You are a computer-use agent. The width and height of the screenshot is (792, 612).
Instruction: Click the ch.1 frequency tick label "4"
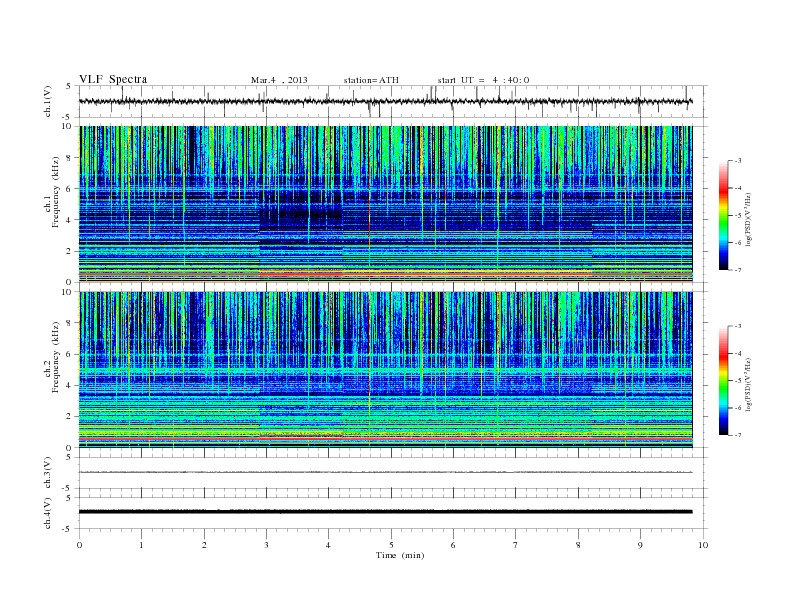click(x=69, y=220)
